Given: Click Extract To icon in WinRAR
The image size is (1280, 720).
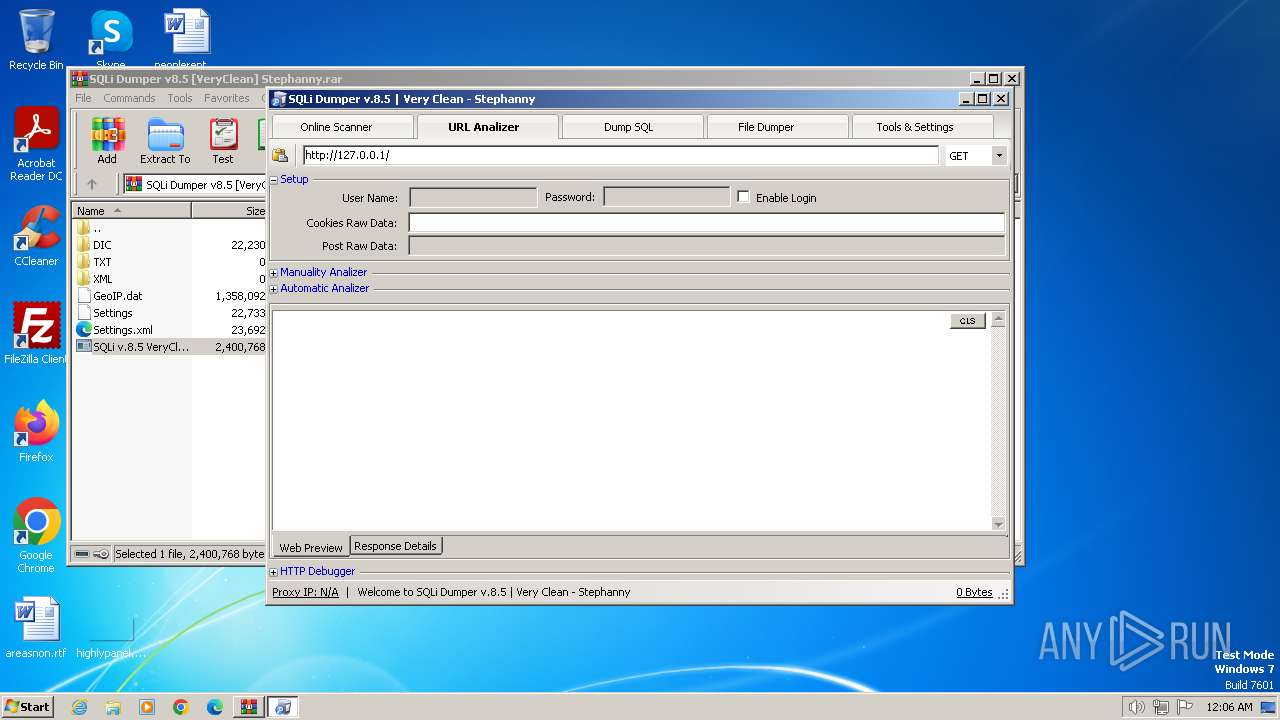Looking at the screenshot, I should click(x=165, y=141).
